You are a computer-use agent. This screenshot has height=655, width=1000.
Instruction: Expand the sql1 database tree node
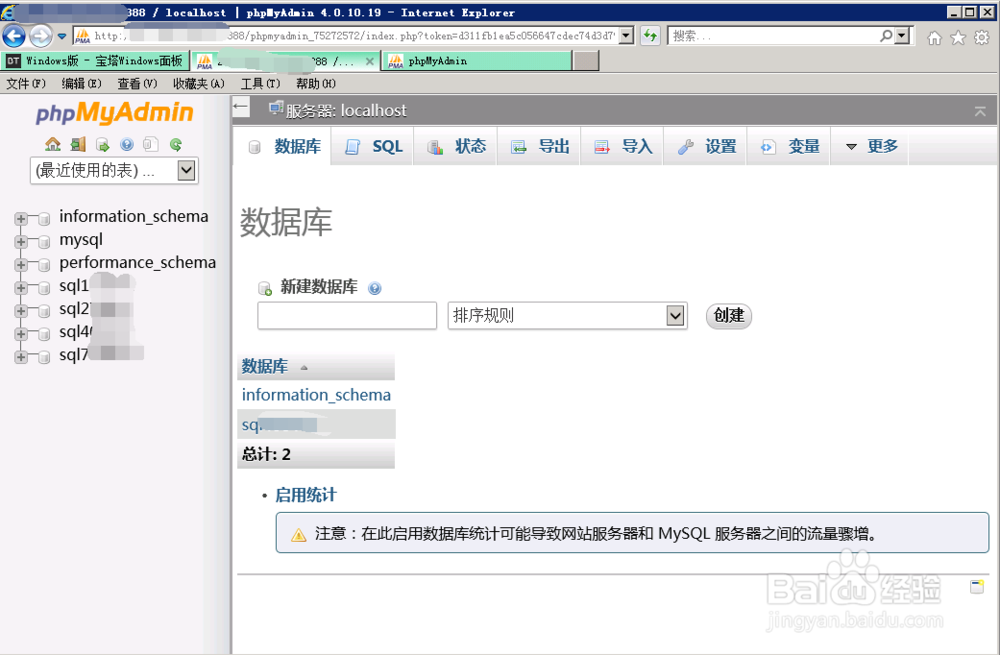click(21, 288)
